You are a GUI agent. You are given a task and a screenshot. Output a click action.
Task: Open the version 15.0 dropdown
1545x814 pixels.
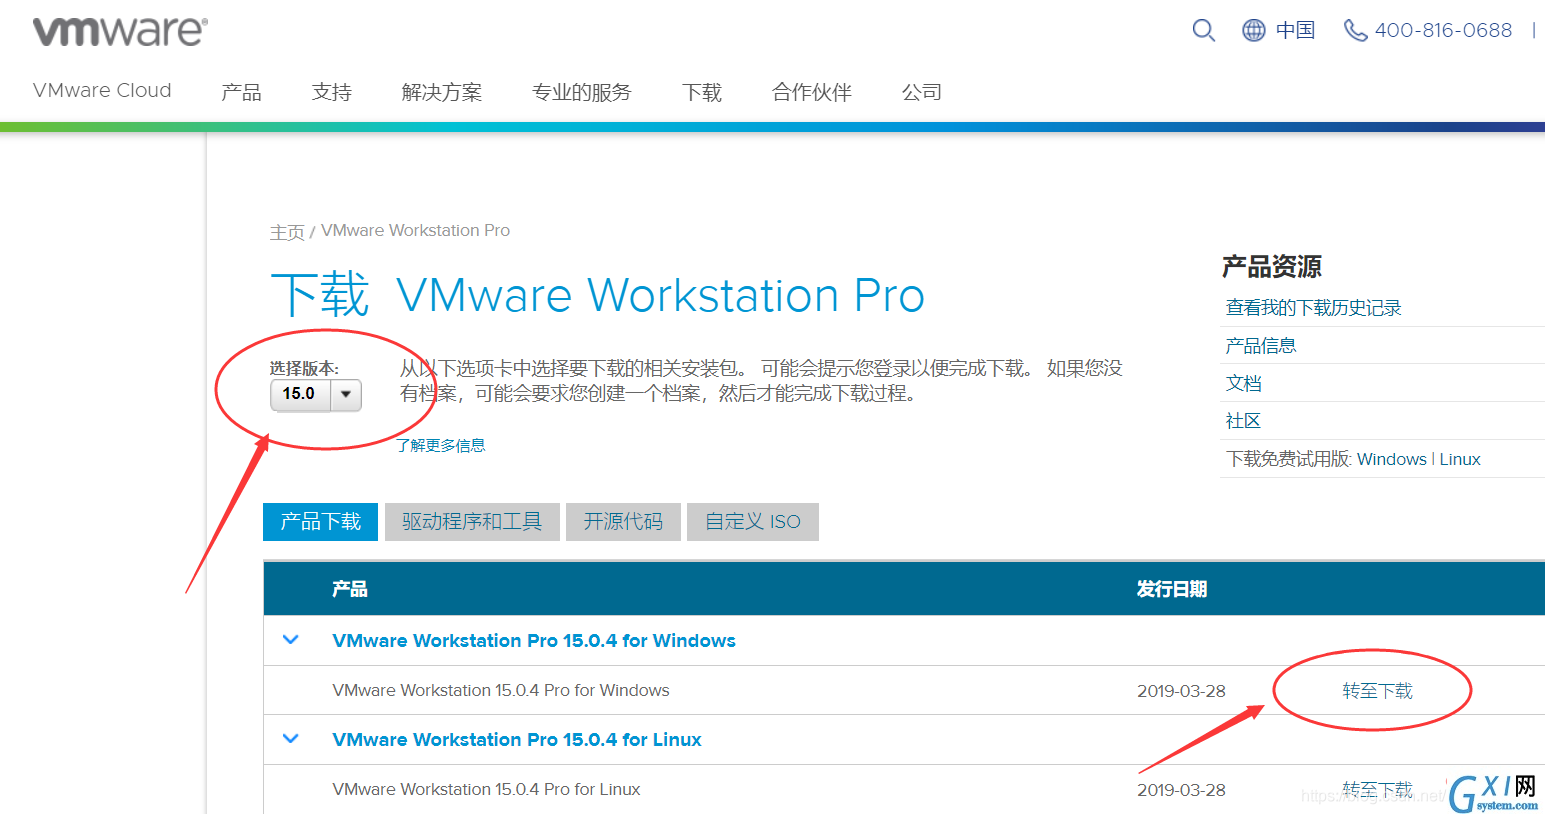[316, 394]
